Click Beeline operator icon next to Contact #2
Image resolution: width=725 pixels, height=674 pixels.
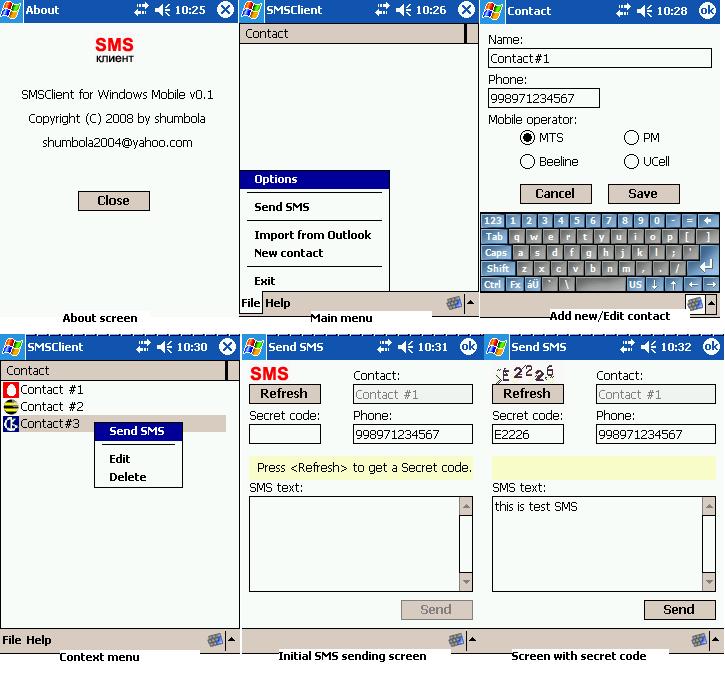point(11,406)
